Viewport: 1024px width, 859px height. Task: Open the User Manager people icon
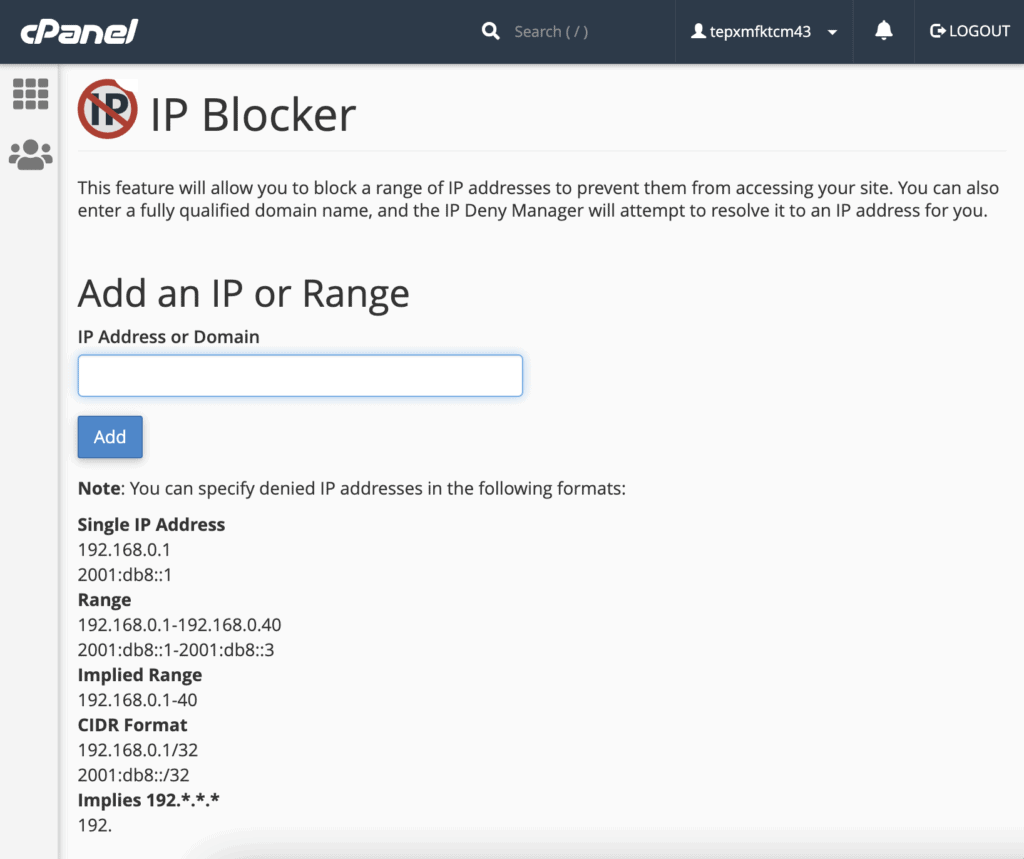coord(30,155)
